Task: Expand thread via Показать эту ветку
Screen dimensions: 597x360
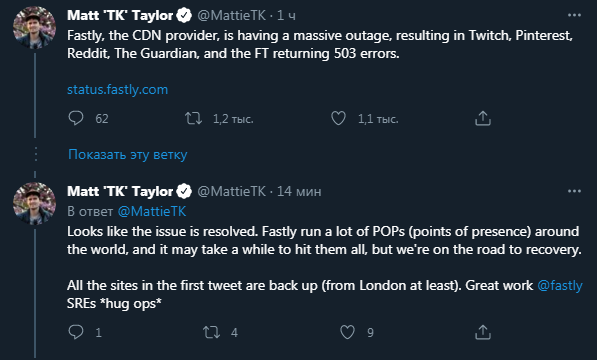Action: (128, 155)
